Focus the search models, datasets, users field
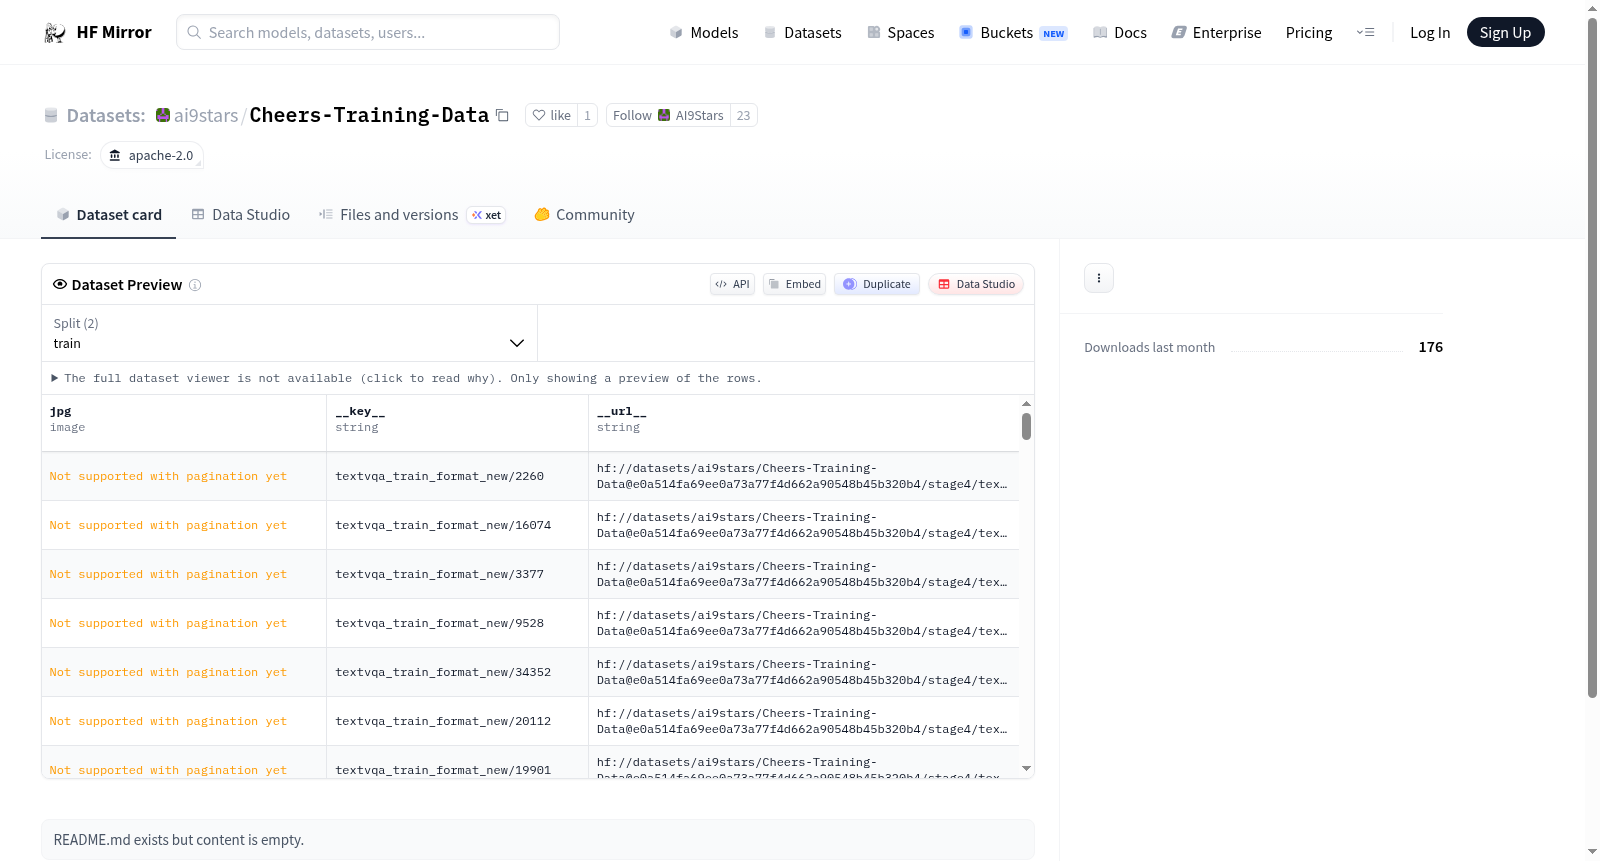 click(368, 33)
